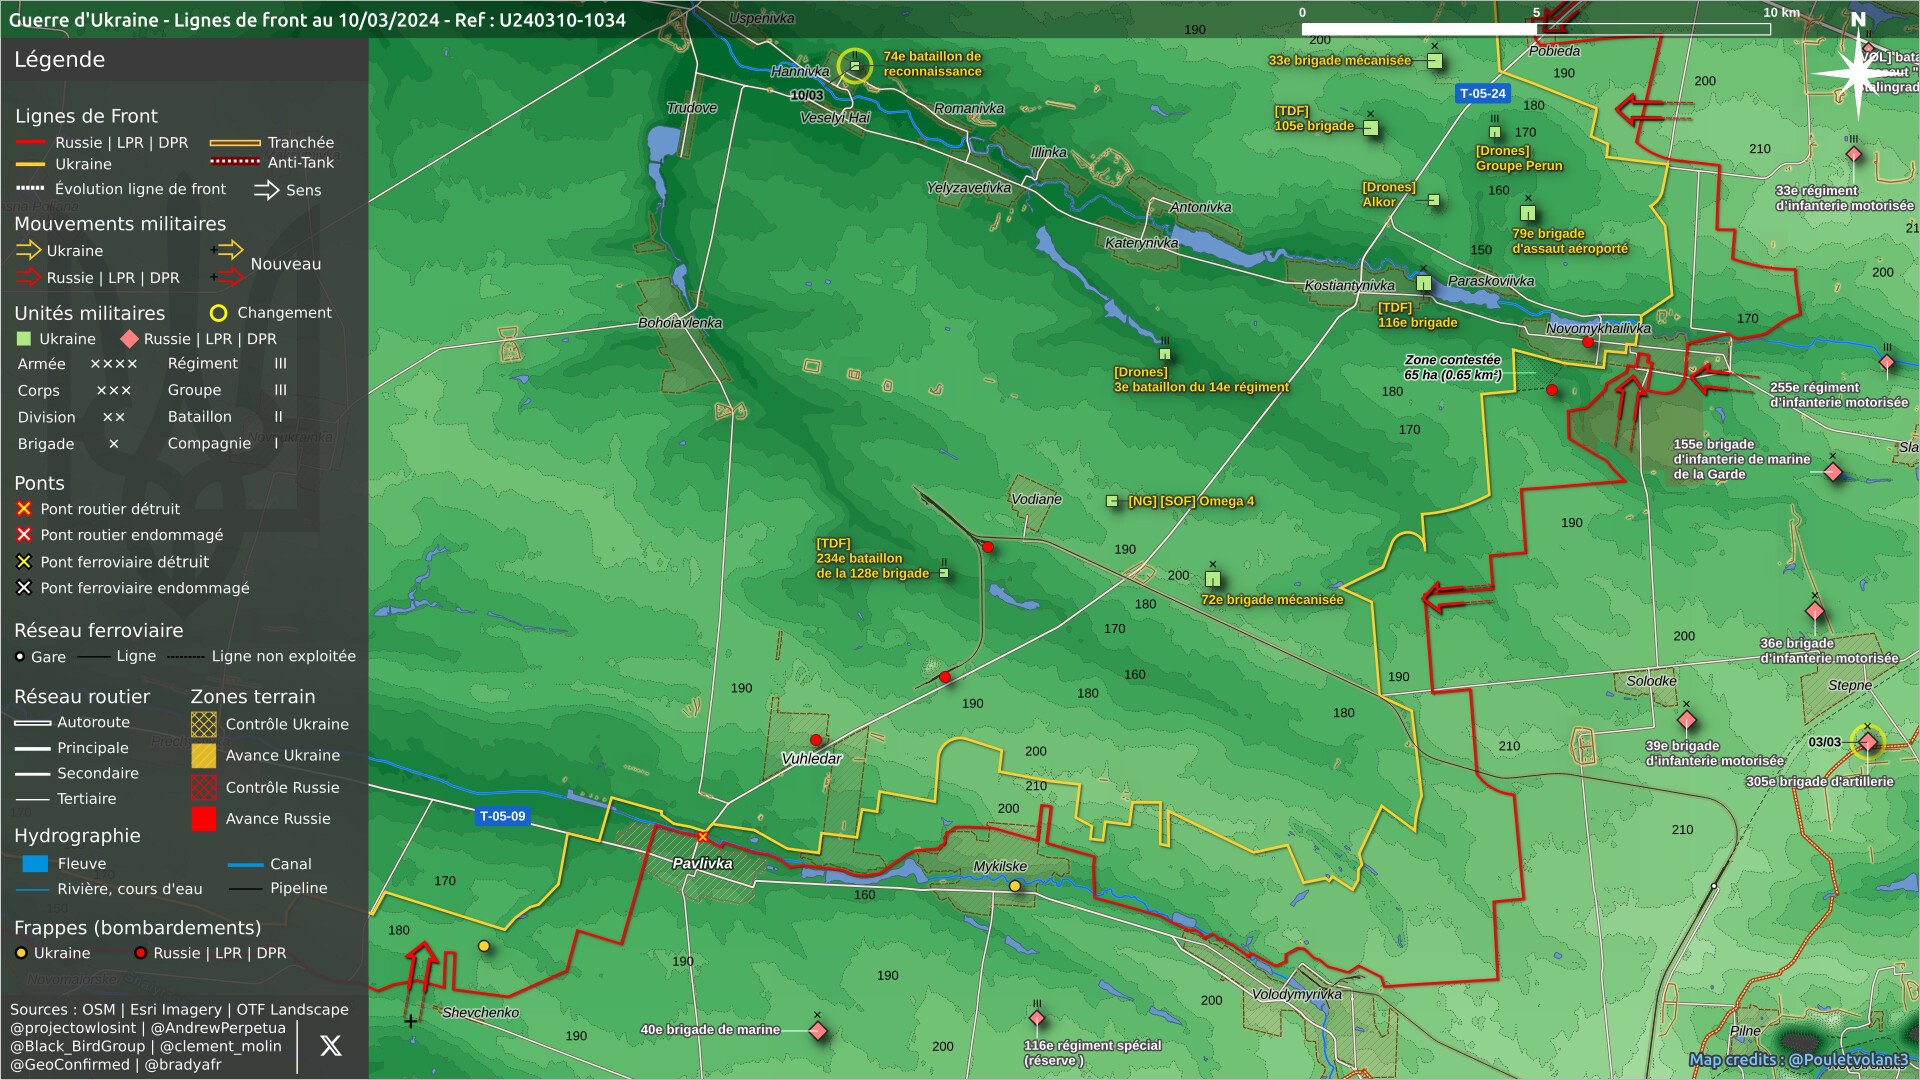Image resolution: width=1920 pixels, height=1080 pixels.
Task: Click the Omega 4 SOF unit marker
Action: 1112,501
